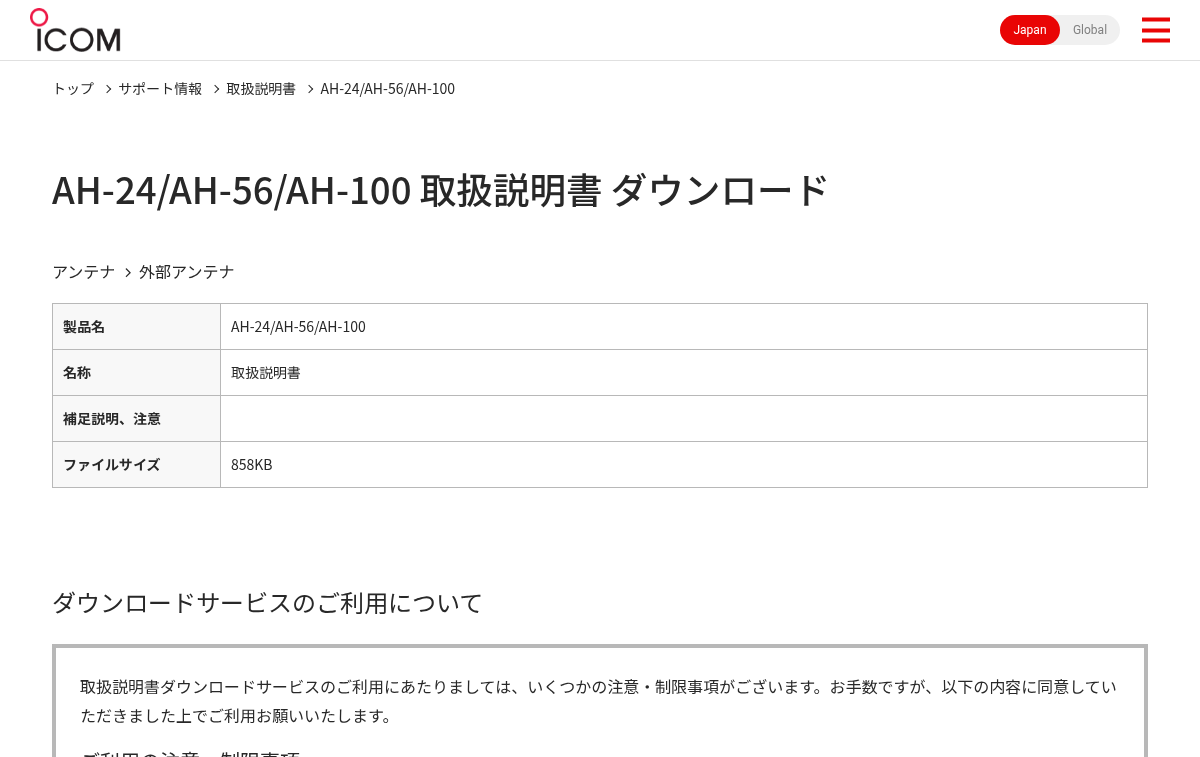Open the ICOM logo home link
The image size is (1200, 757).
click(x=75, y=30)
